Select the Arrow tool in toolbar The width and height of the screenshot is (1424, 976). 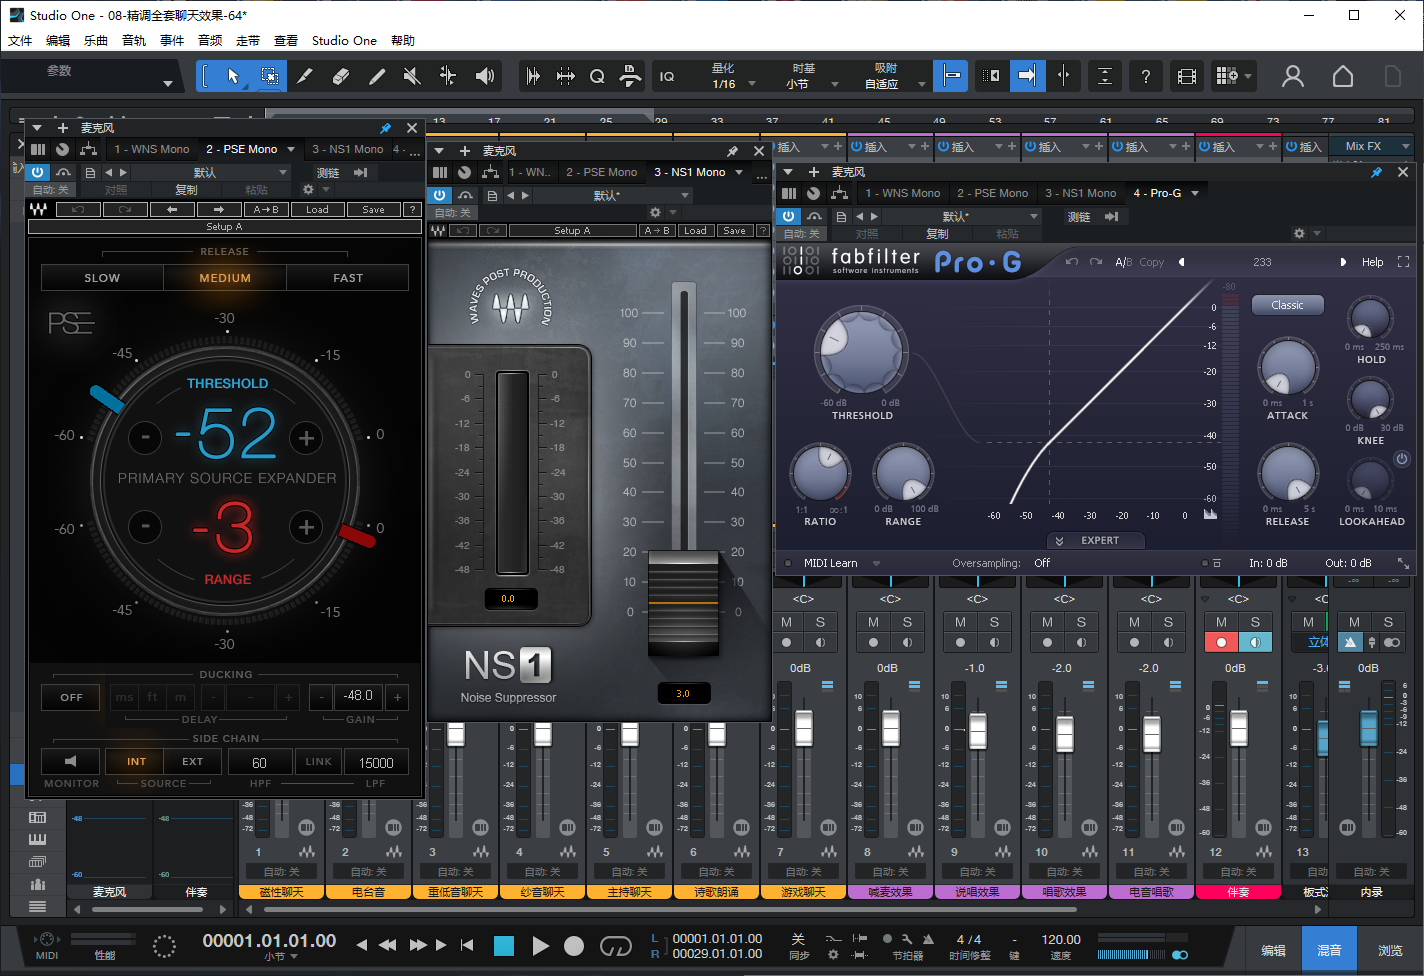tap(233, 76)
